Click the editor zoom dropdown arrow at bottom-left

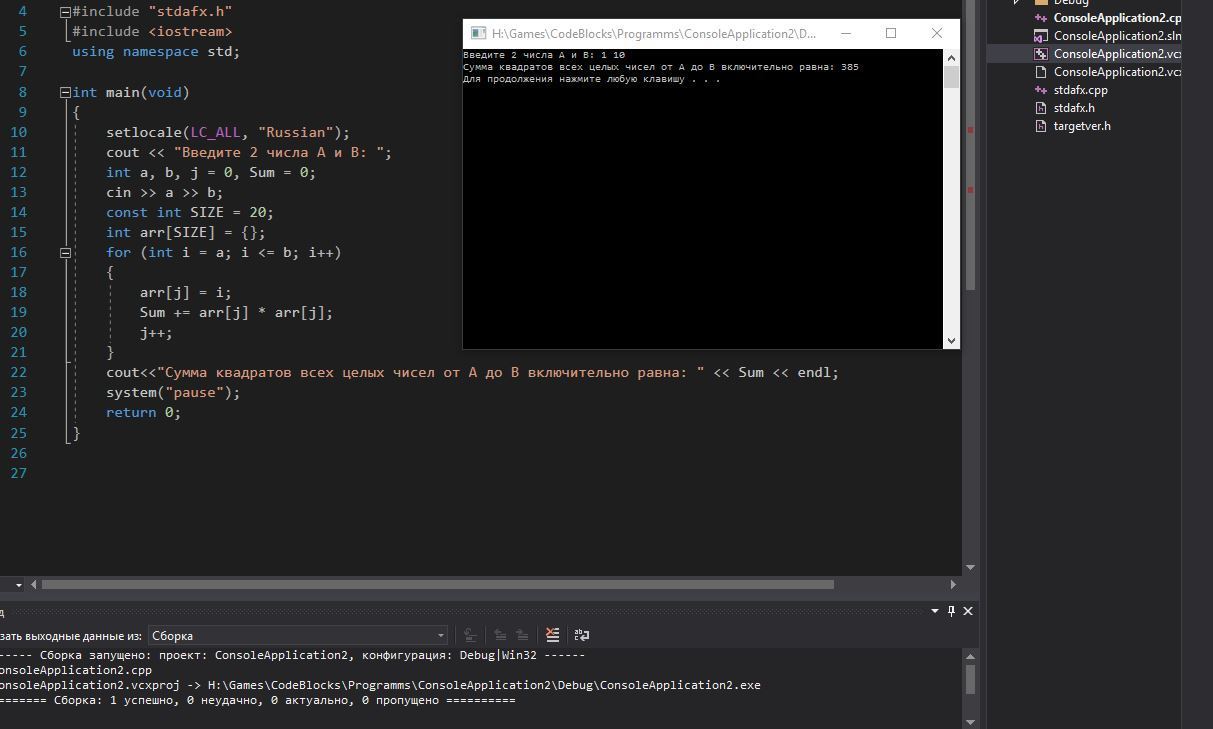[17, 584]
